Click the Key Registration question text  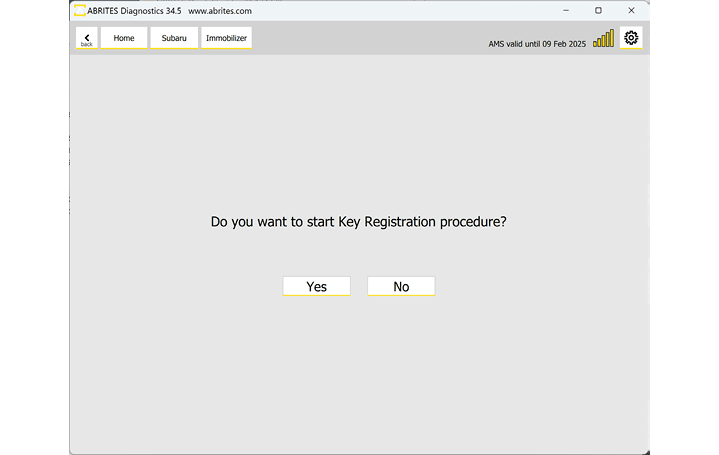coord(358,222)
